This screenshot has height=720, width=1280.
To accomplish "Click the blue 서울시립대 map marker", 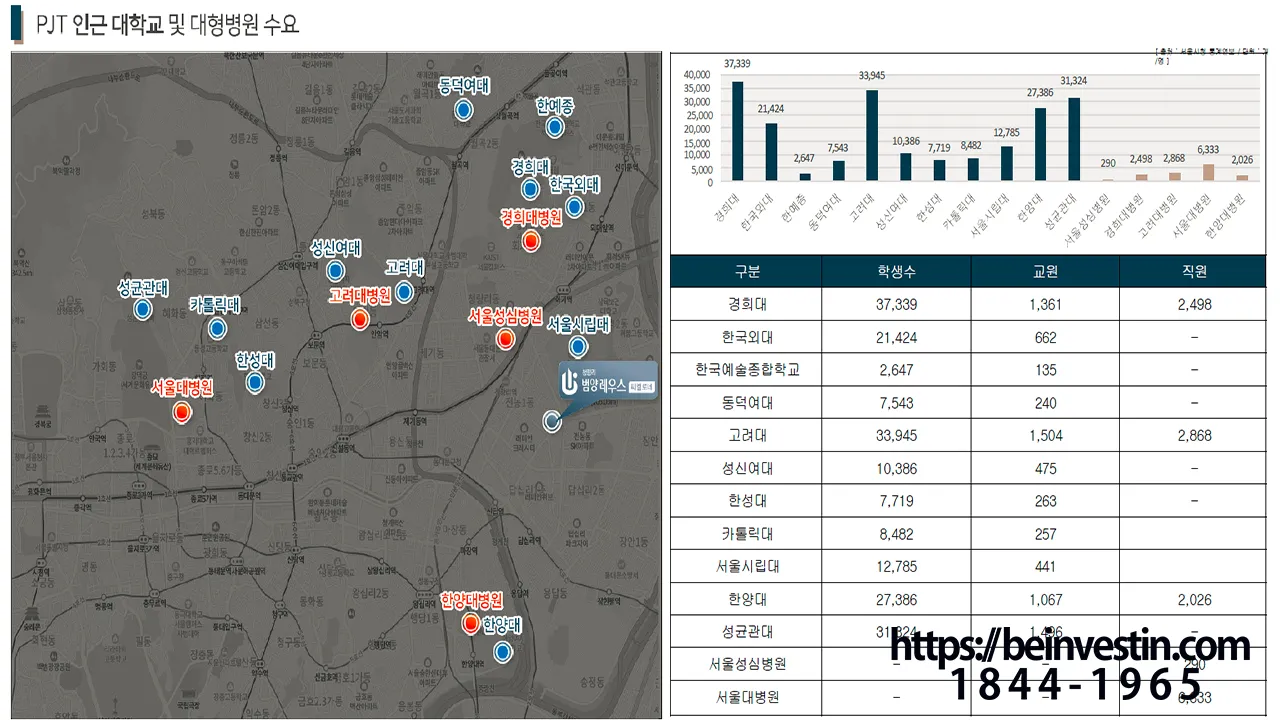I will (577, 347).
